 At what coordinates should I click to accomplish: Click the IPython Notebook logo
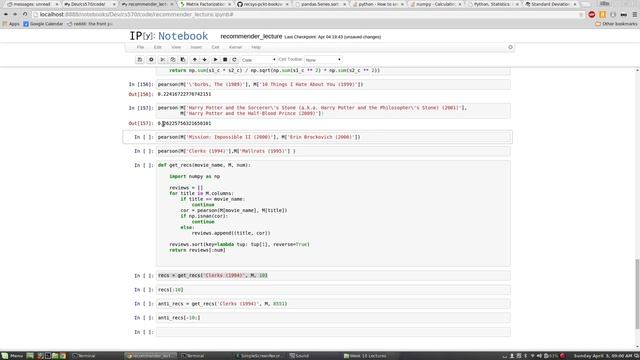point(169,36)
